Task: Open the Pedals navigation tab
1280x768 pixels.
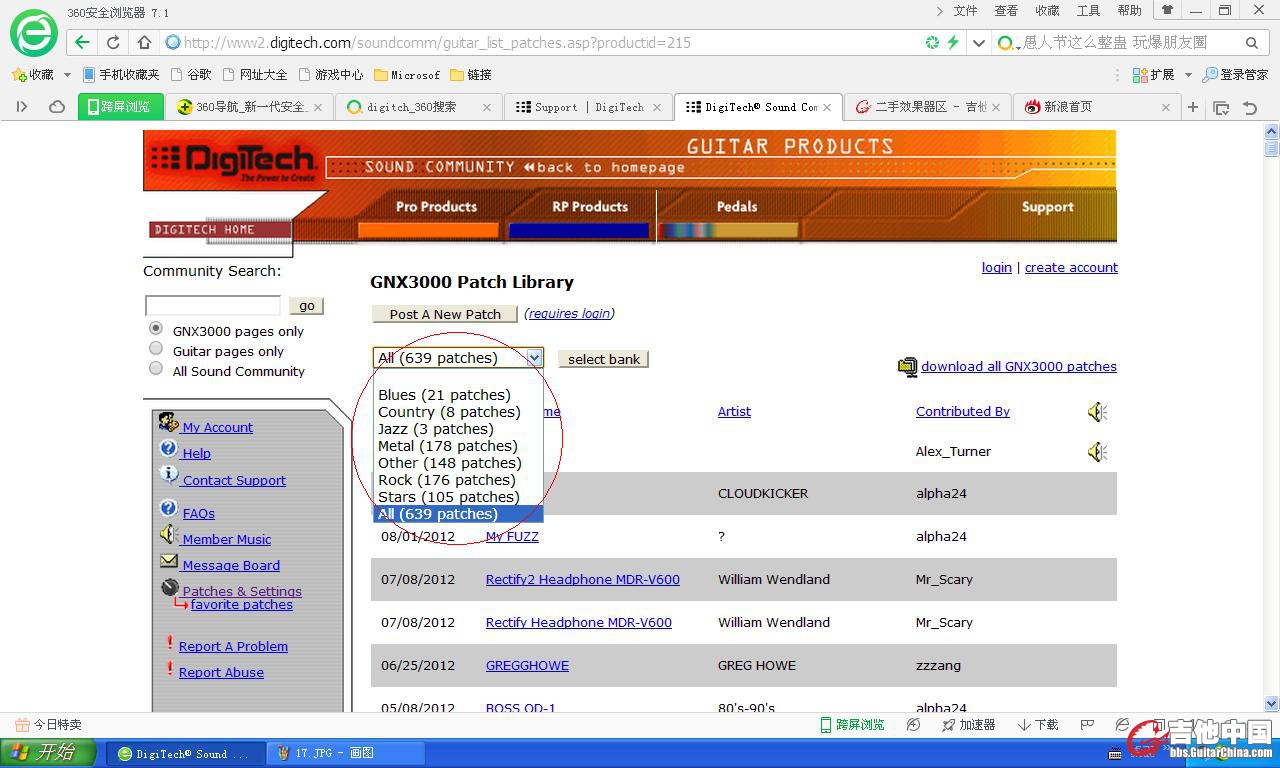Action: click(x=737, y=207)
